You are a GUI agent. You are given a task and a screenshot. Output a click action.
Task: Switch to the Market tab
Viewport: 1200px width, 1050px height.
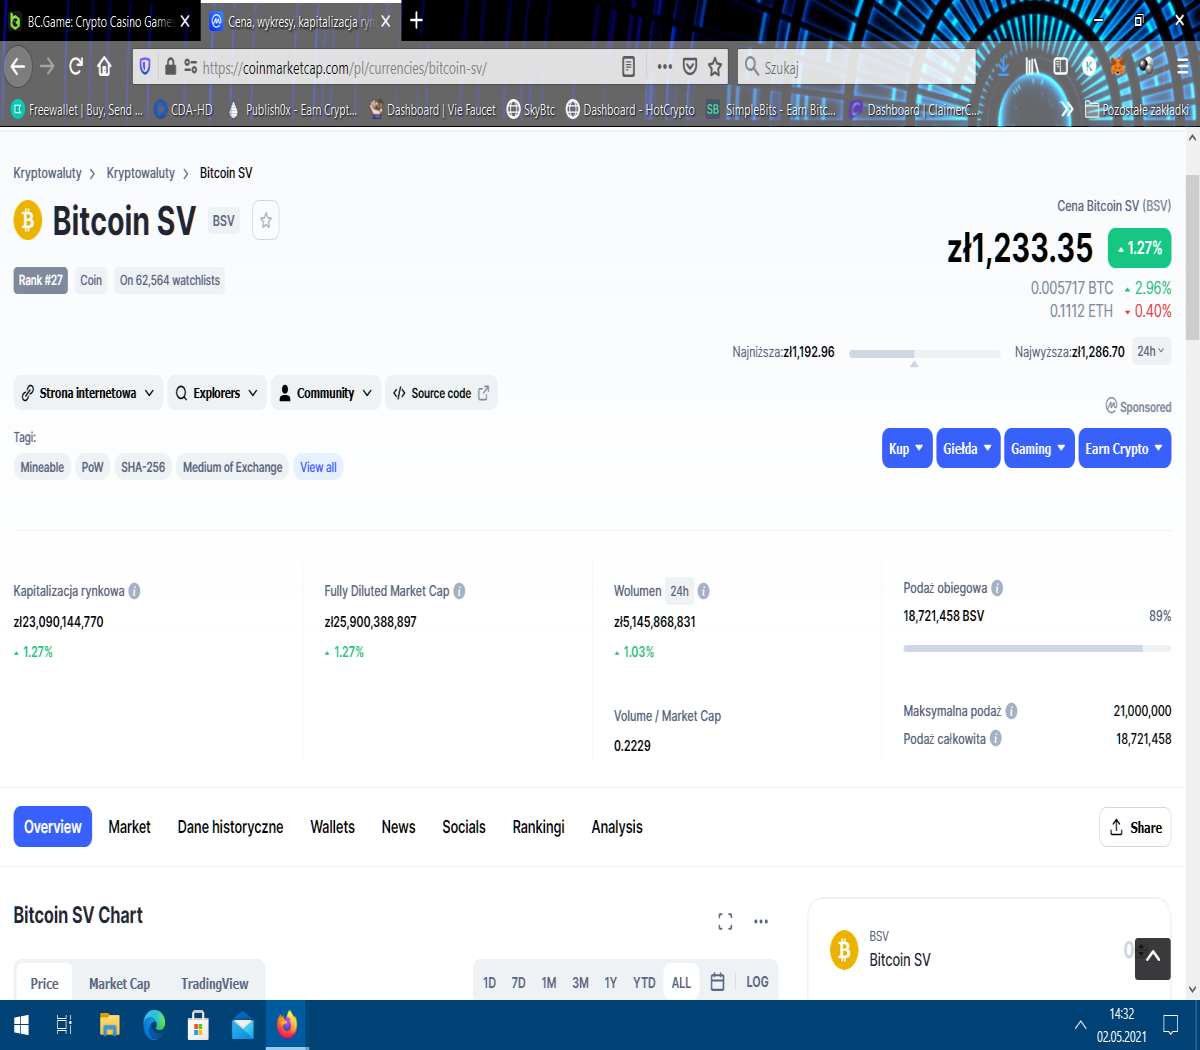coord(130,827)
